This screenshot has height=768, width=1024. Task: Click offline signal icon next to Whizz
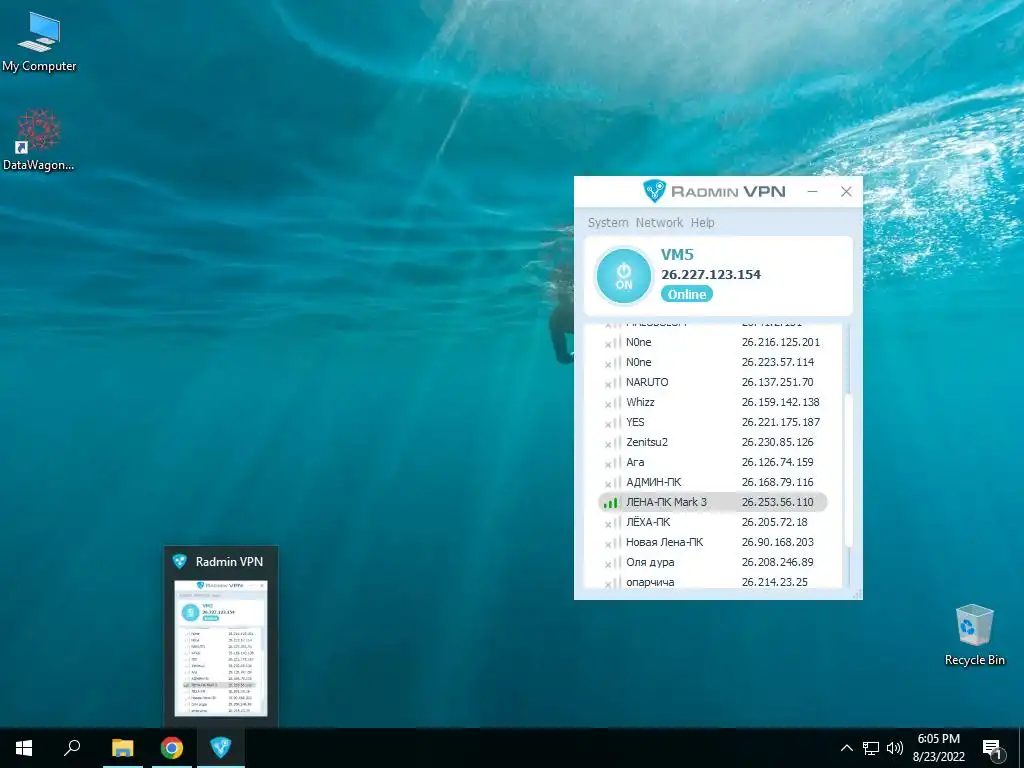click(x=612, y=404)
